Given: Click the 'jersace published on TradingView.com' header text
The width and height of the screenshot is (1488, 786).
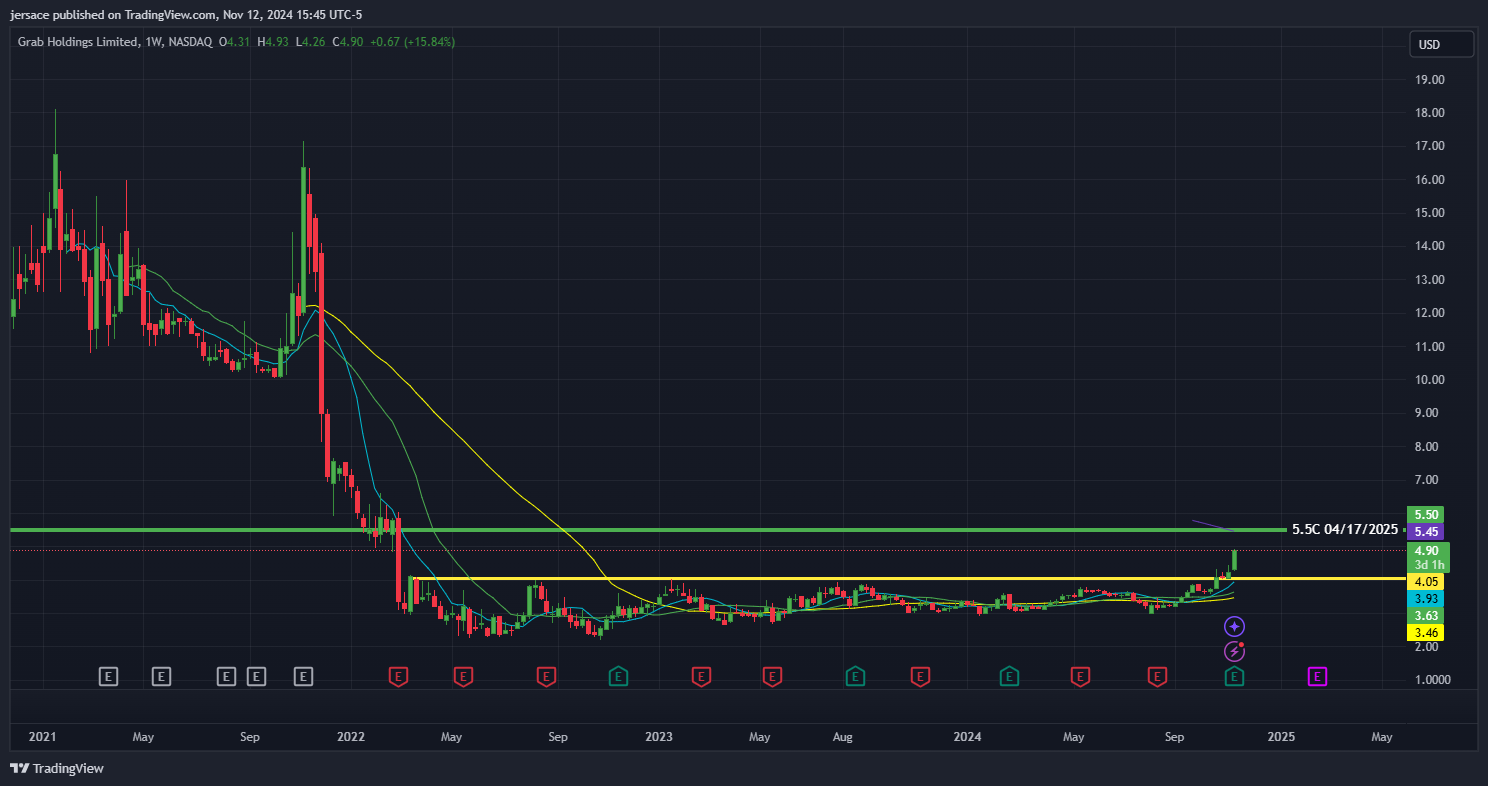Looking at the screenshot, I should [114, 15].
